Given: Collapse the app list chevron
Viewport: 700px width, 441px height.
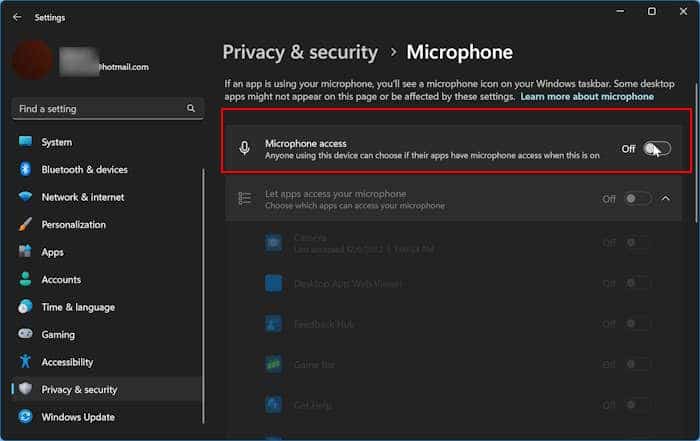Looking at the screenshot, I should pyautogui.click(x=665, y=199).
